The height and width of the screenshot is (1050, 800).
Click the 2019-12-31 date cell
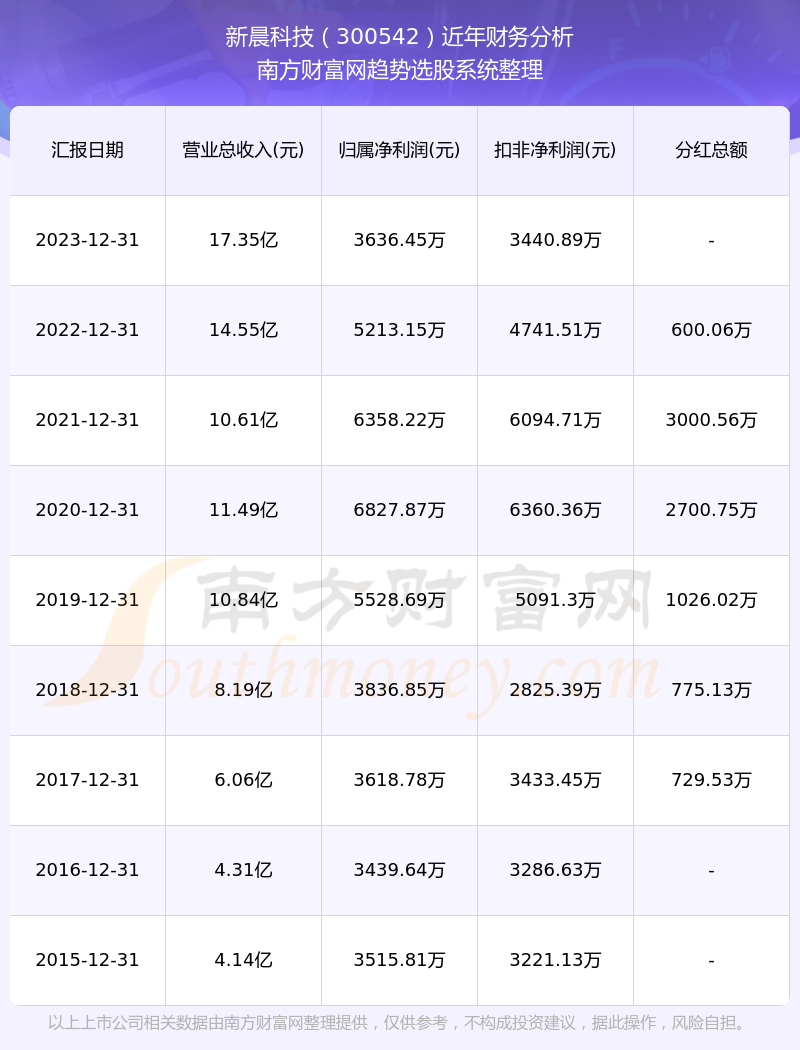tap(88, 600)
